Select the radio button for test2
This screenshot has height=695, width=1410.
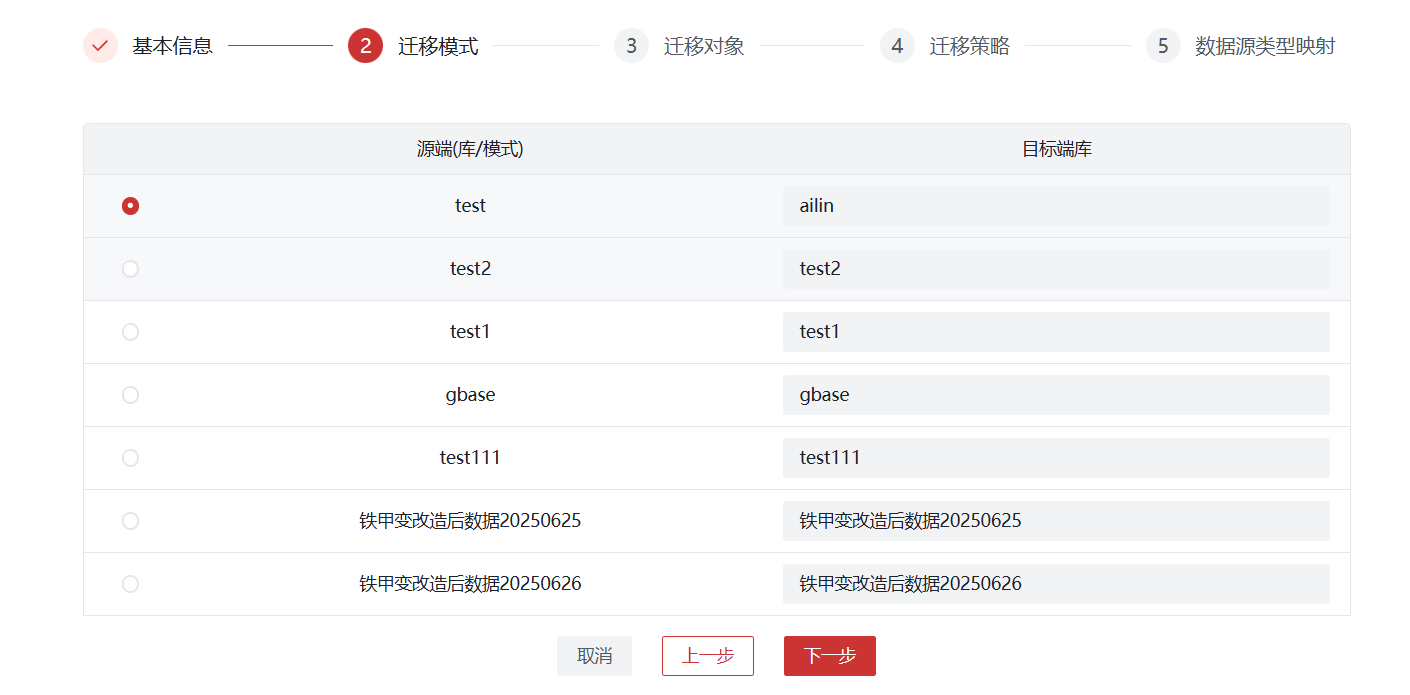tap(130, 269)
